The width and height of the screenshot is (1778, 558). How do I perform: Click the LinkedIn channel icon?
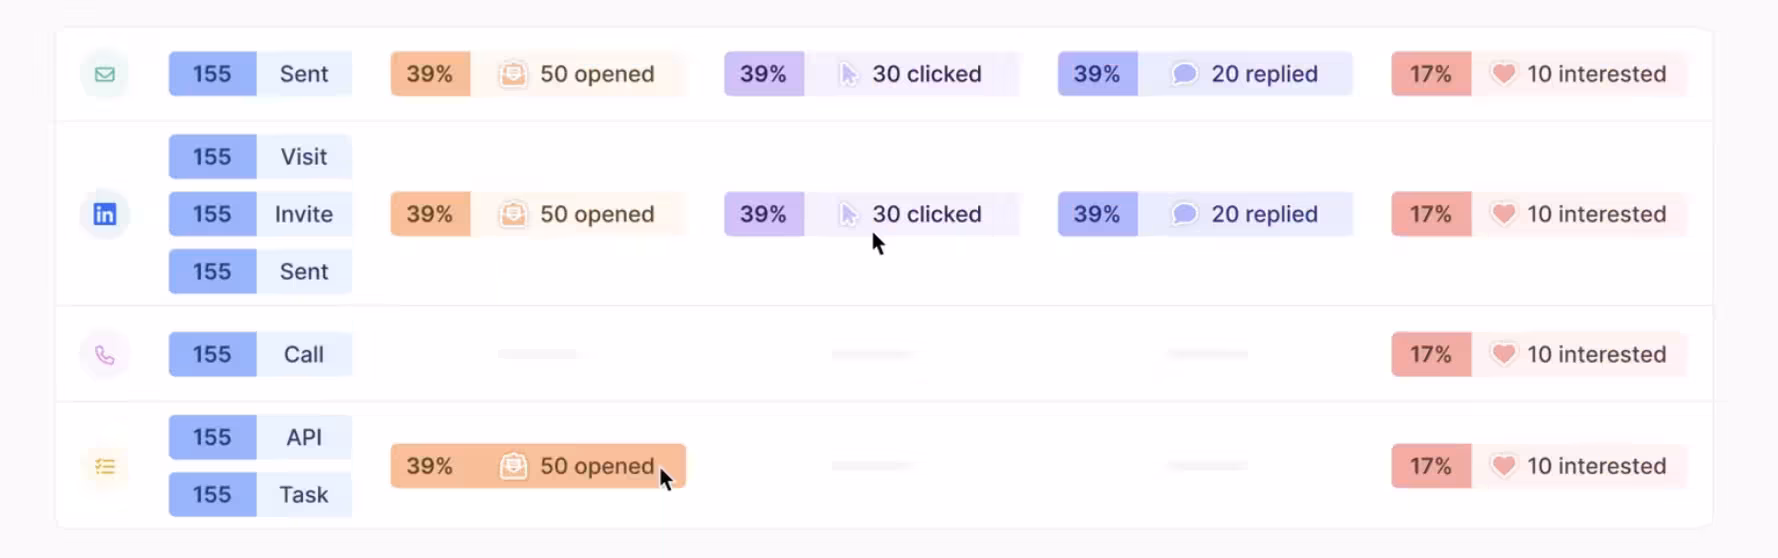(105, 214)
